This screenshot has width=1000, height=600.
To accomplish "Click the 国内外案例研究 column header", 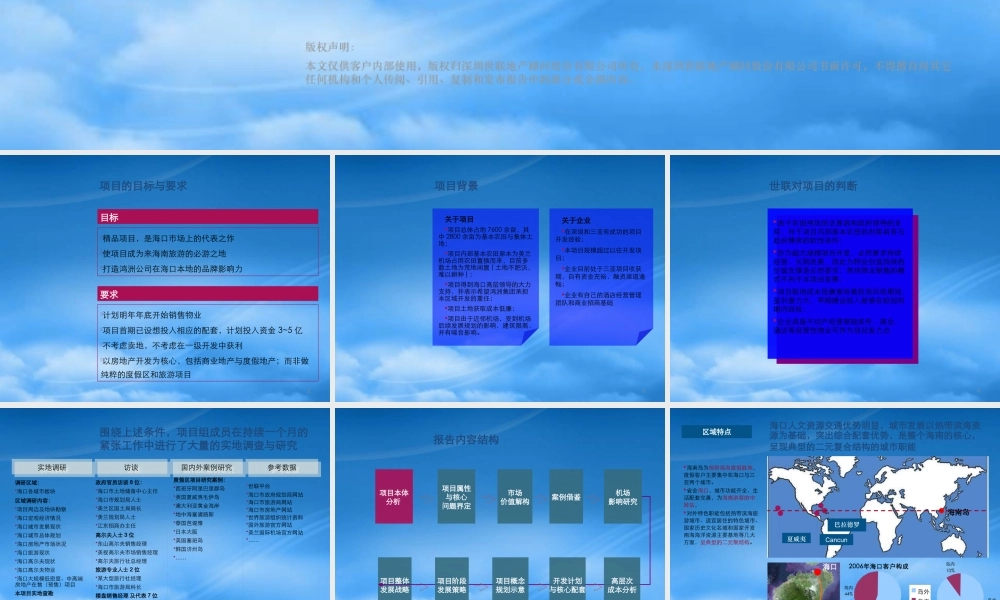I will click(207, 467).
